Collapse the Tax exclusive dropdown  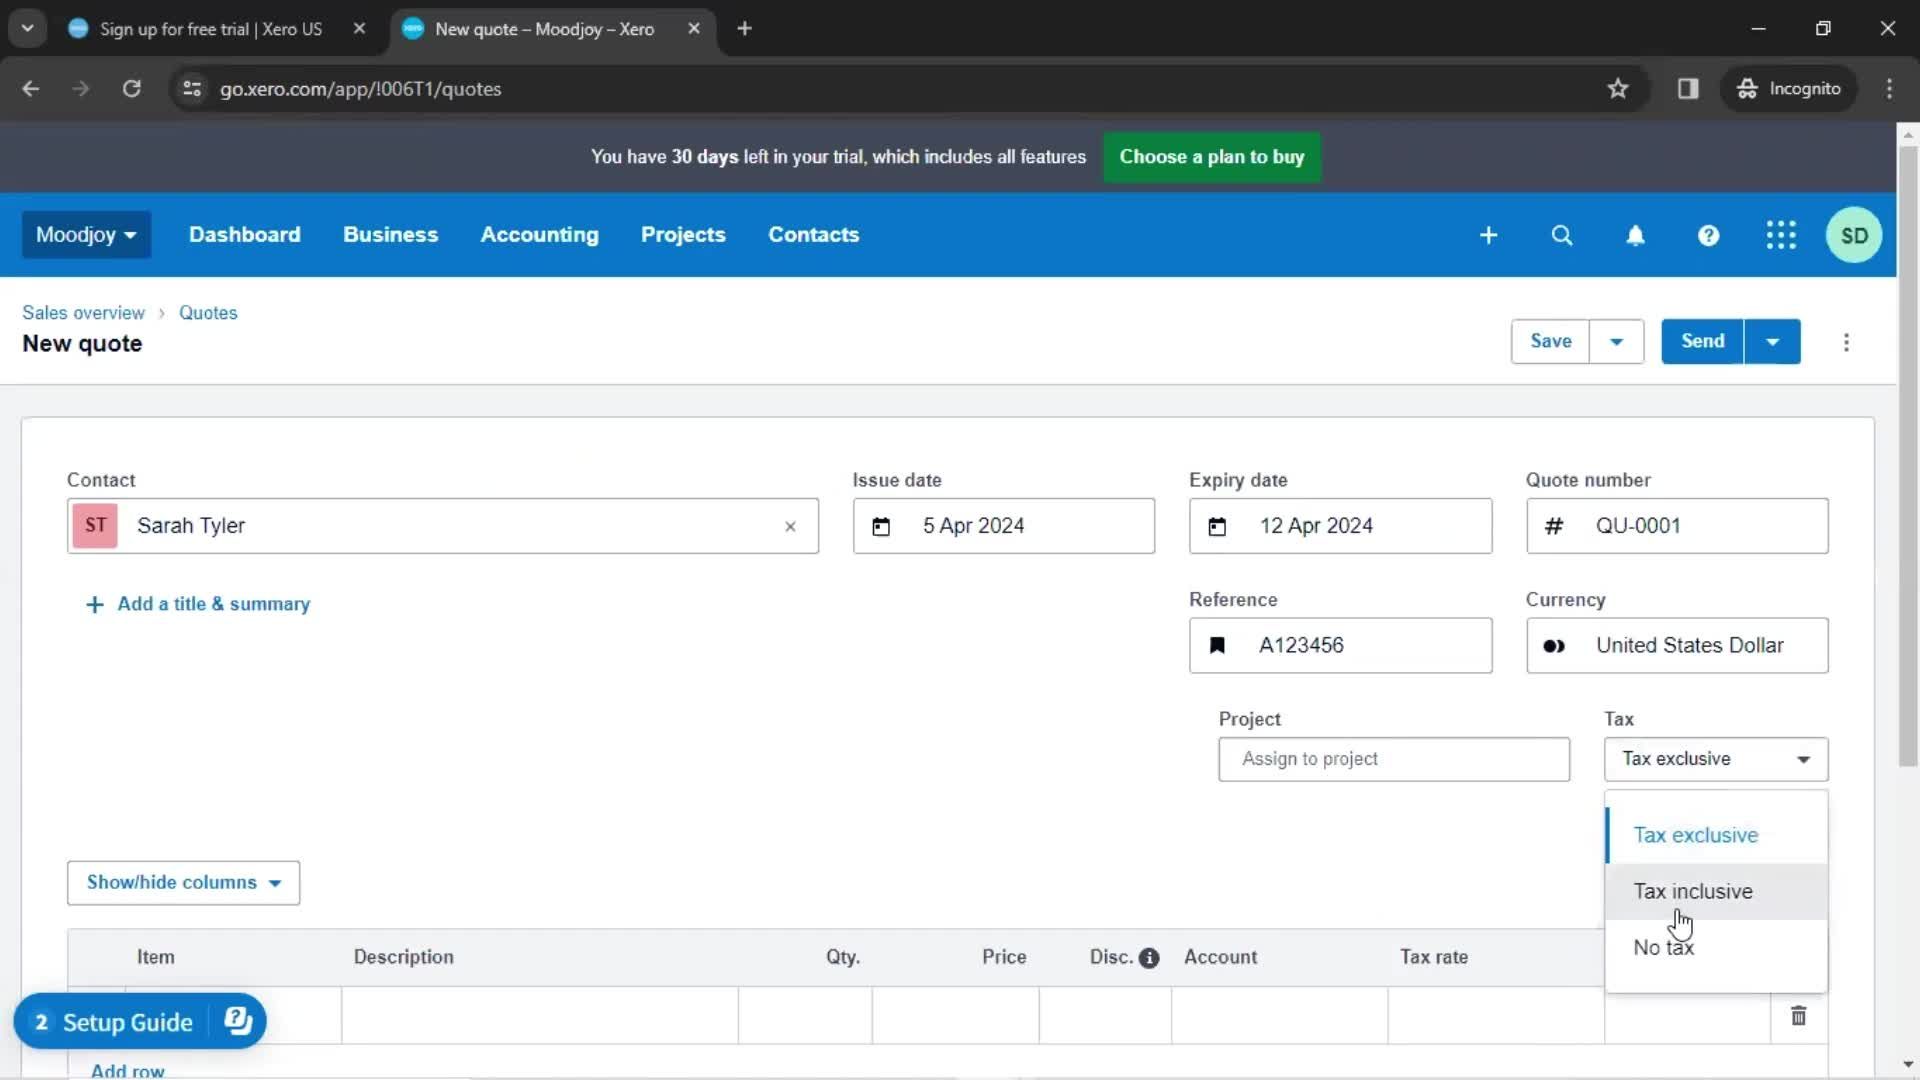tap(1716, 759)
